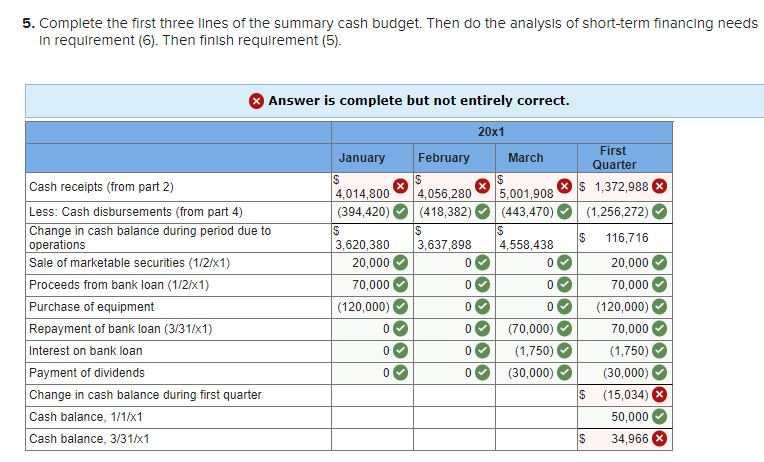Viewport: 764px width, 462px height.
Task: Click the red X icon beside February cash receipts
Action: 482,186
